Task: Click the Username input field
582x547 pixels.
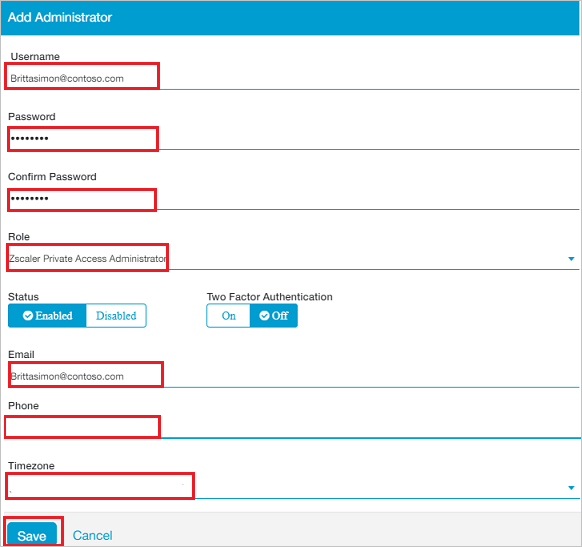Action: [x=293, y=78]
